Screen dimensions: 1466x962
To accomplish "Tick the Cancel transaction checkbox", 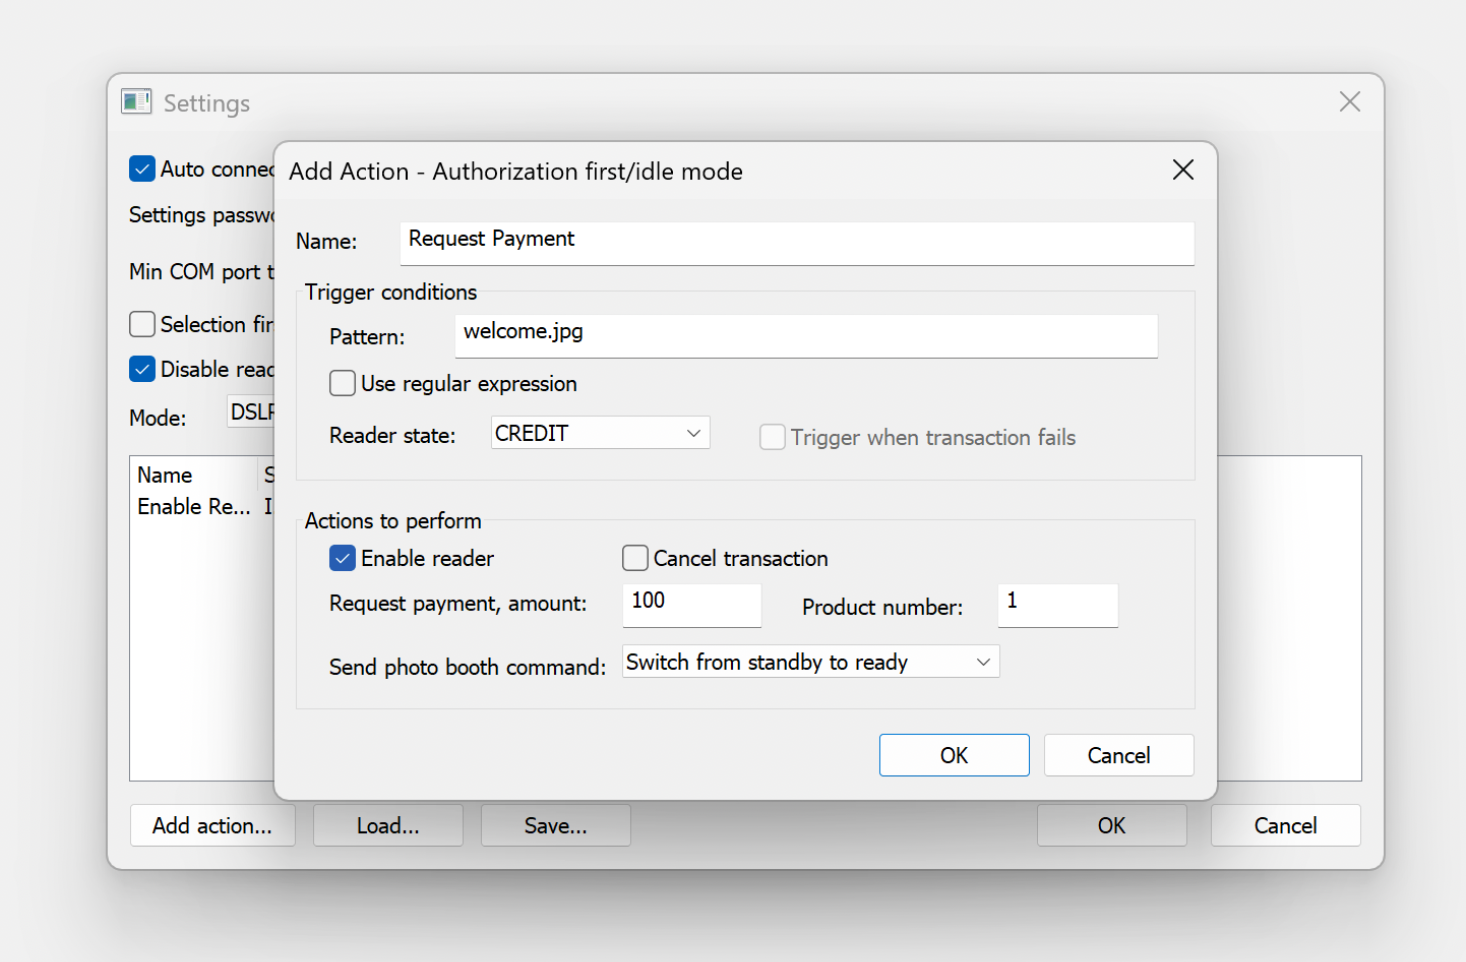I will click(x=635, y=558).
